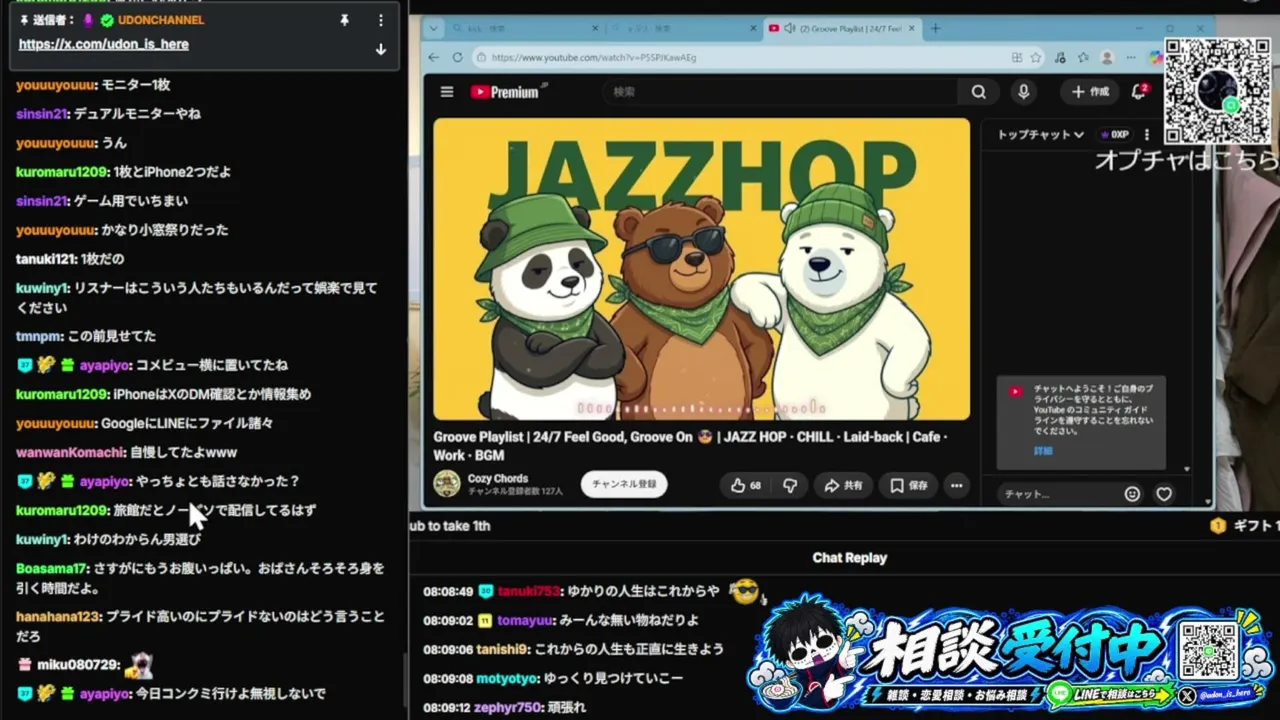
Task: Click the 共有 share button
Action: (843, 485)
